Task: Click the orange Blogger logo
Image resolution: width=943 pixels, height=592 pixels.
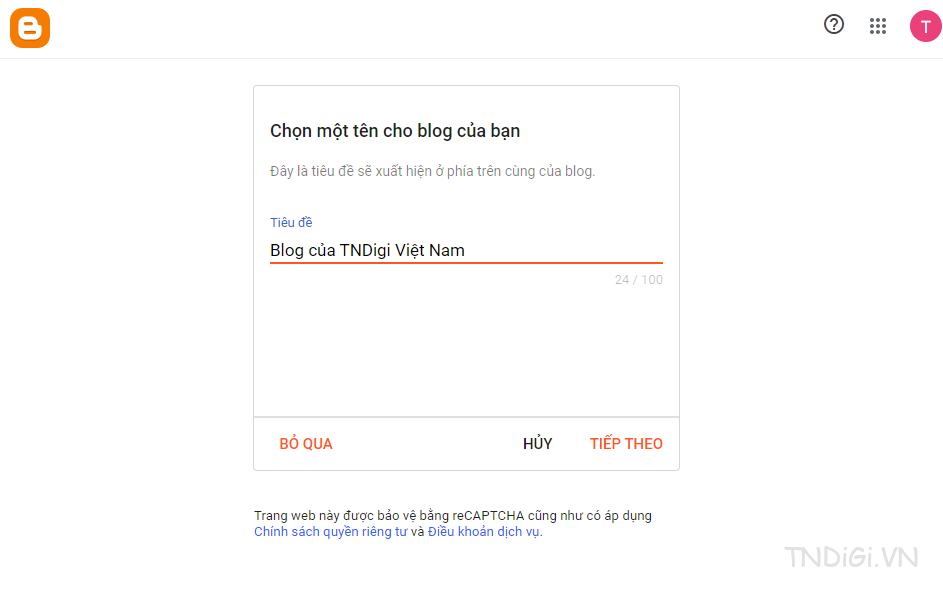Action: point(30,28)
